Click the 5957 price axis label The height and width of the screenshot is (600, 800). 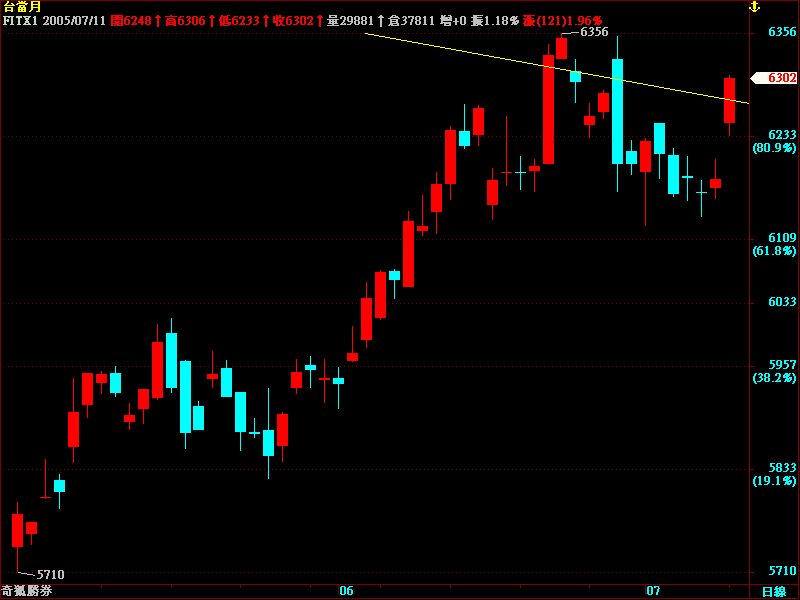pyautogui.click(x=782, y=365)
